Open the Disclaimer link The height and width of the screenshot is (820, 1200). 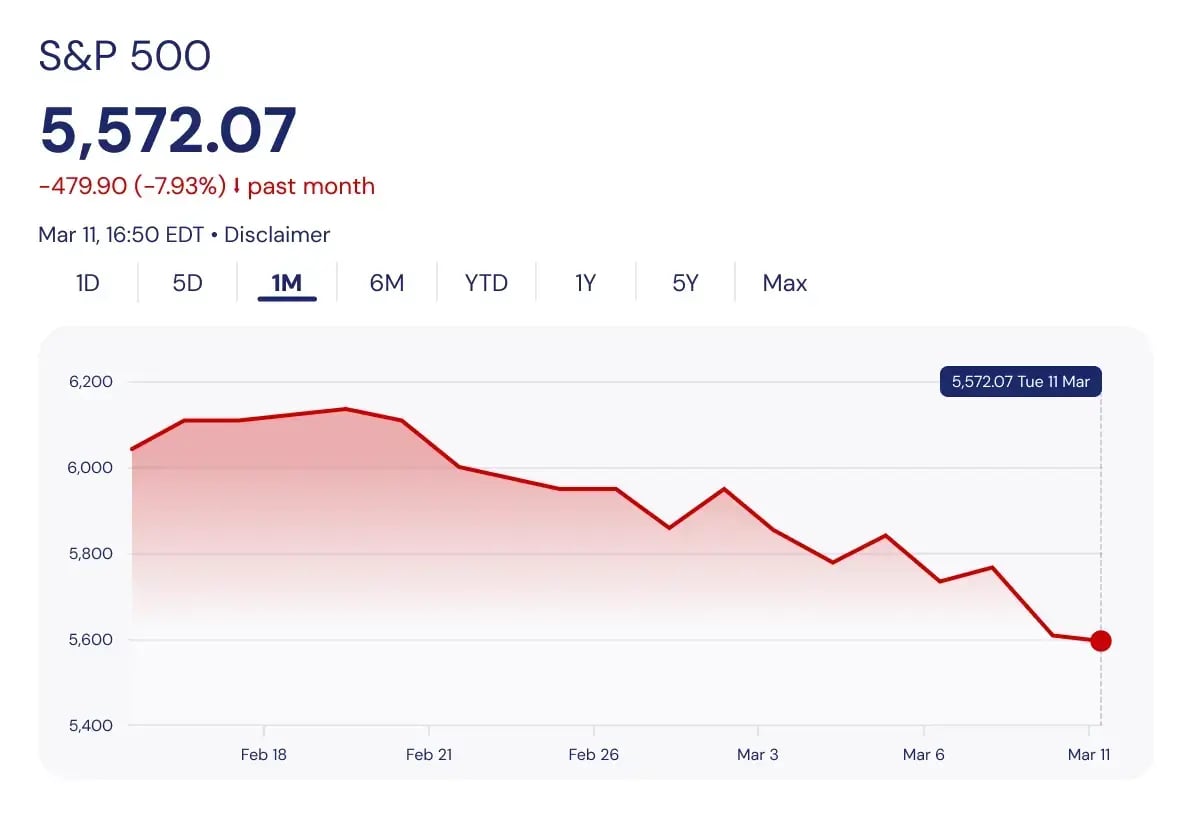click(277, 235)
